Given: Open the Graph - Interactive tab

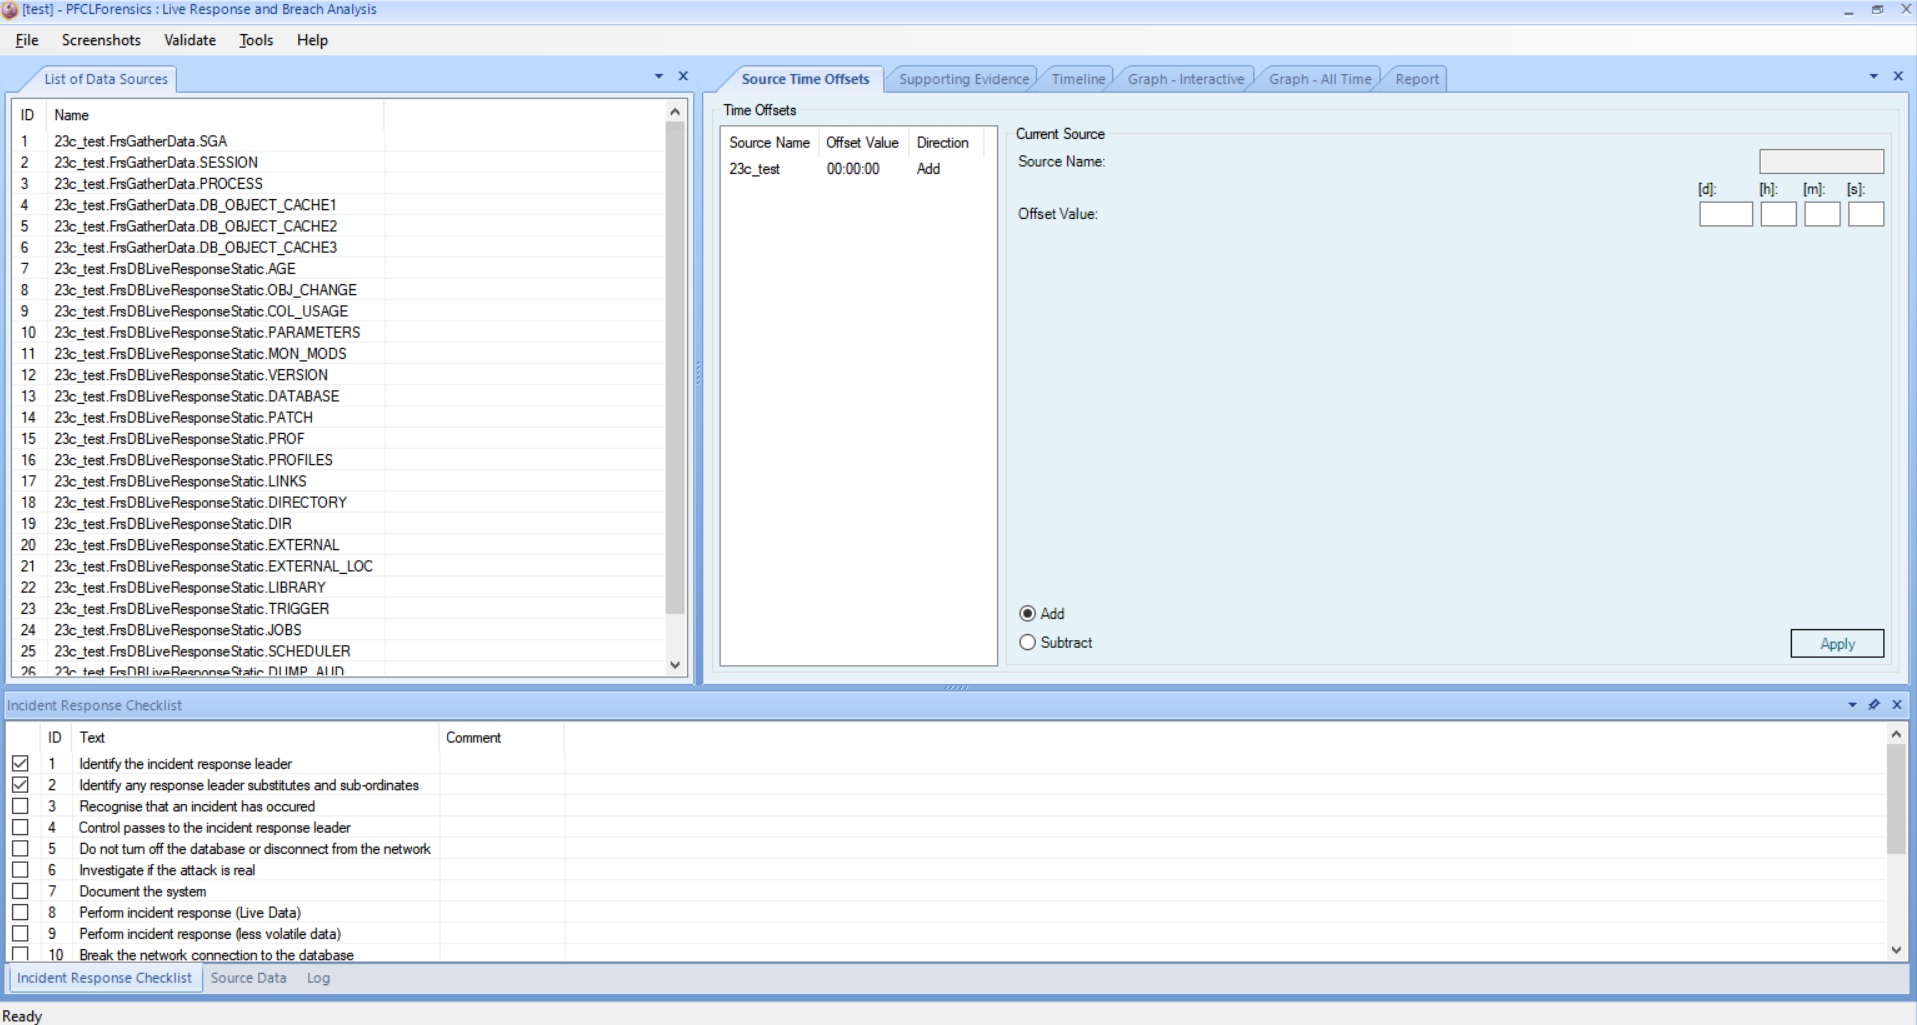Looking at the screenshot, I should click(1186, 79).
